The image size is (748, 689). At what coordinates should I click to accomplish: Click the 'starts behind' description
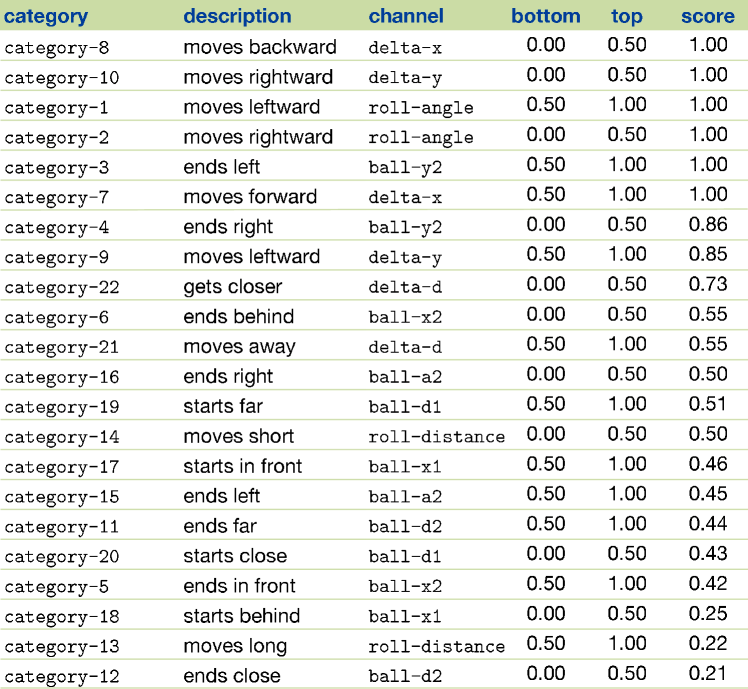coord(242,616)
